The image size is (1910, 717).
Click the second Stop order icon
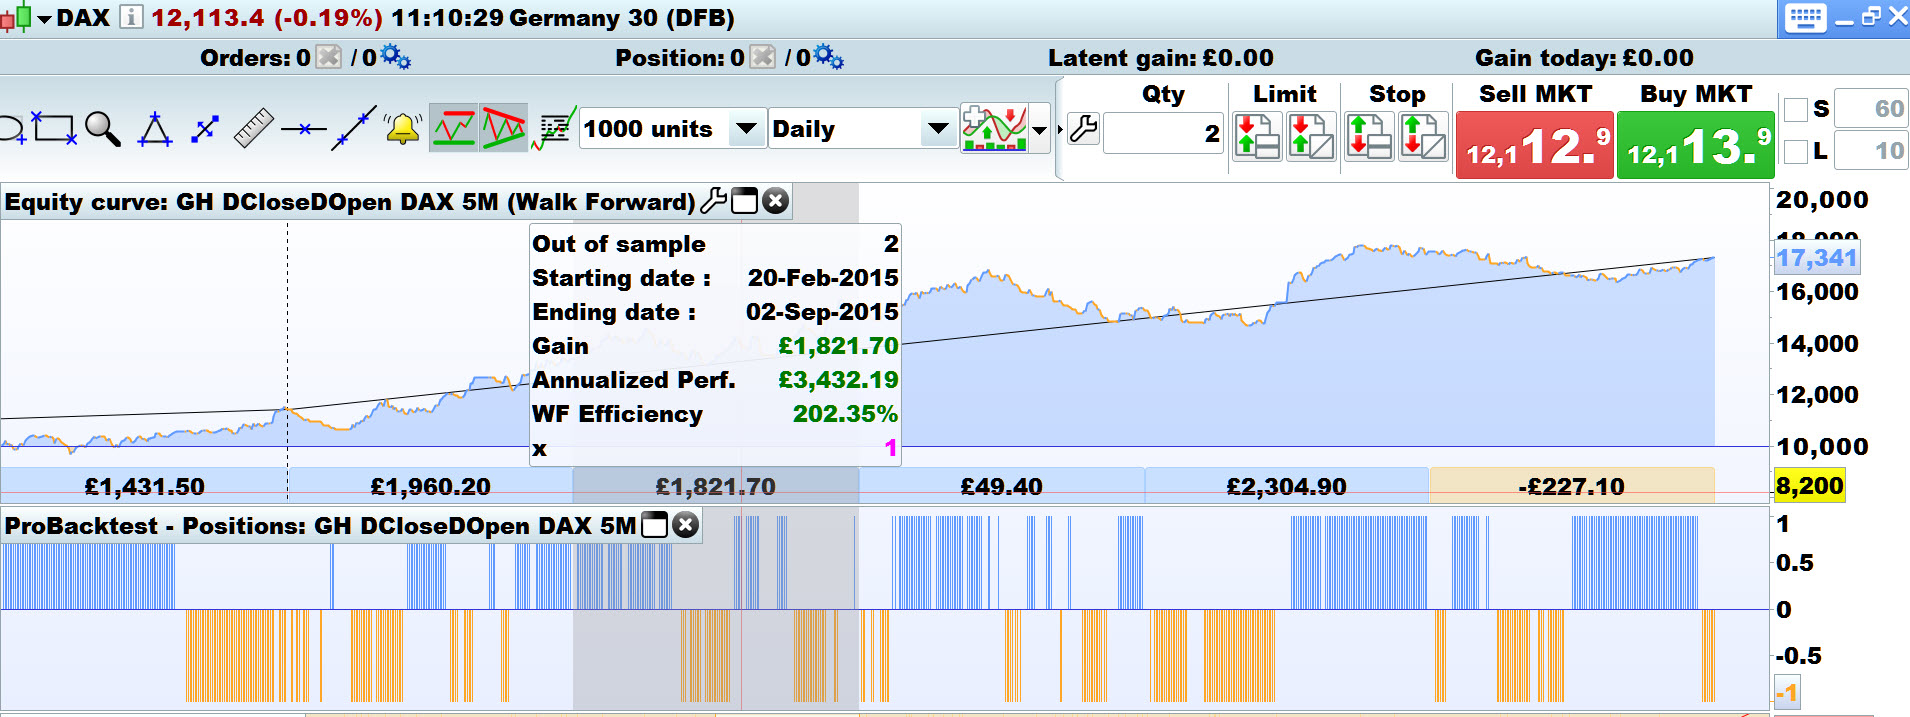click(1423, 136)
